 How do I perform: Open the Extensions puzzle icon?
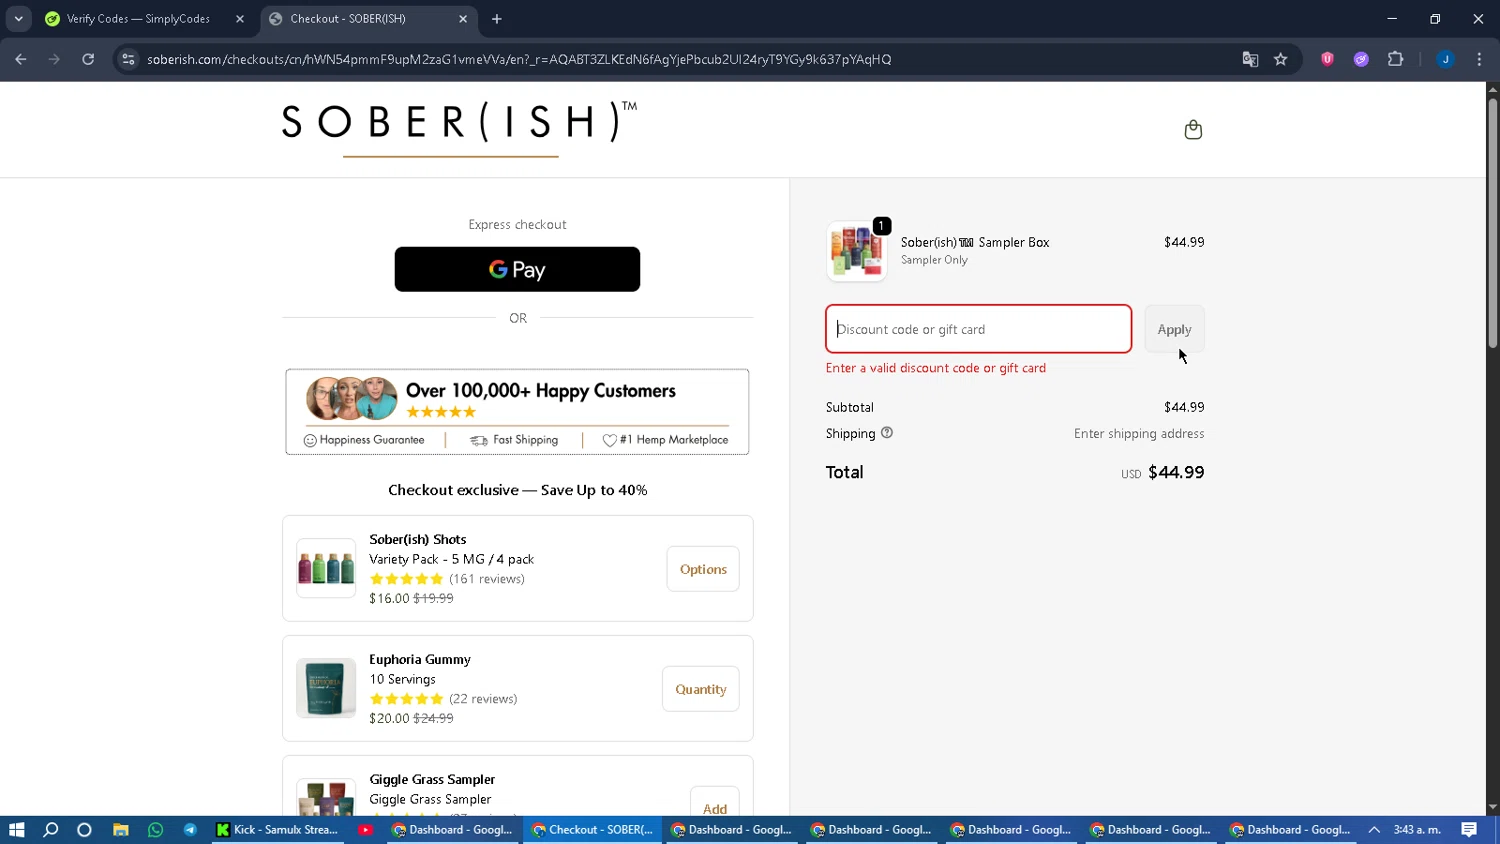(1396, 59)
